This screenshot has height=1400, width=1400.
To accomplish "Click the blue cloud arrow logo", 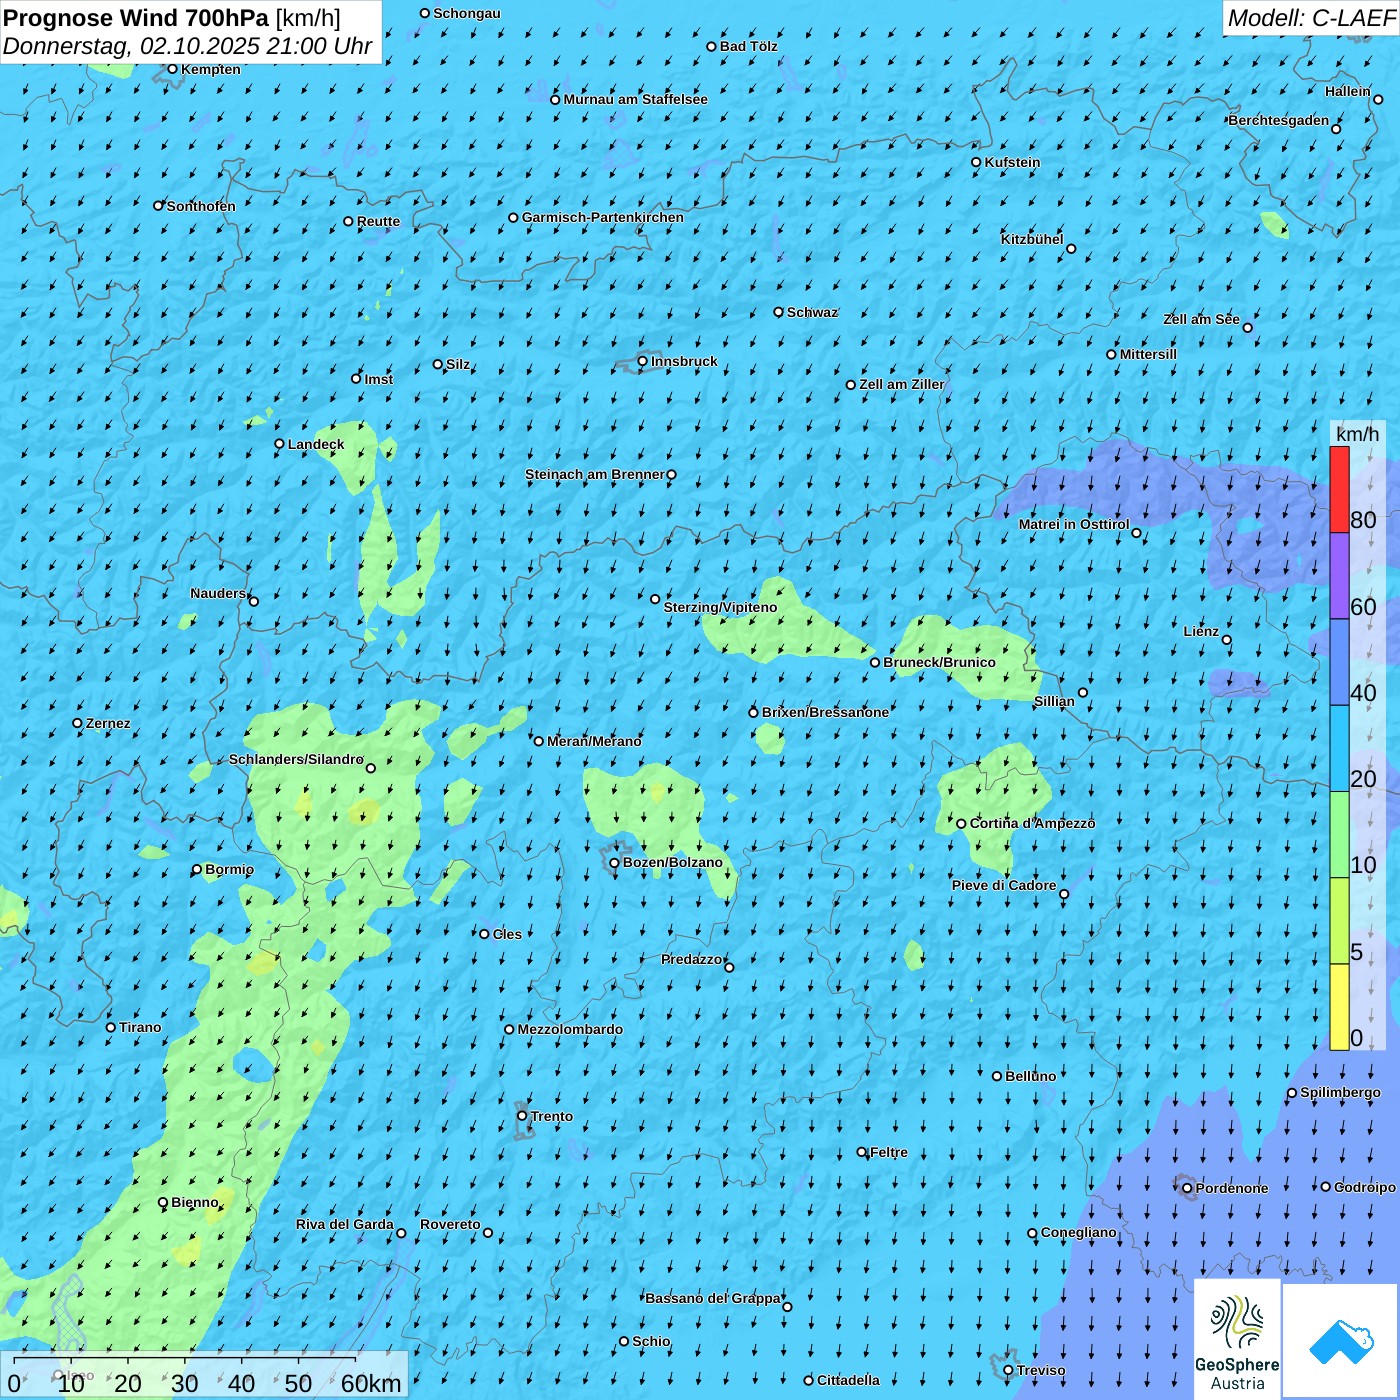I will 1341,1341.
